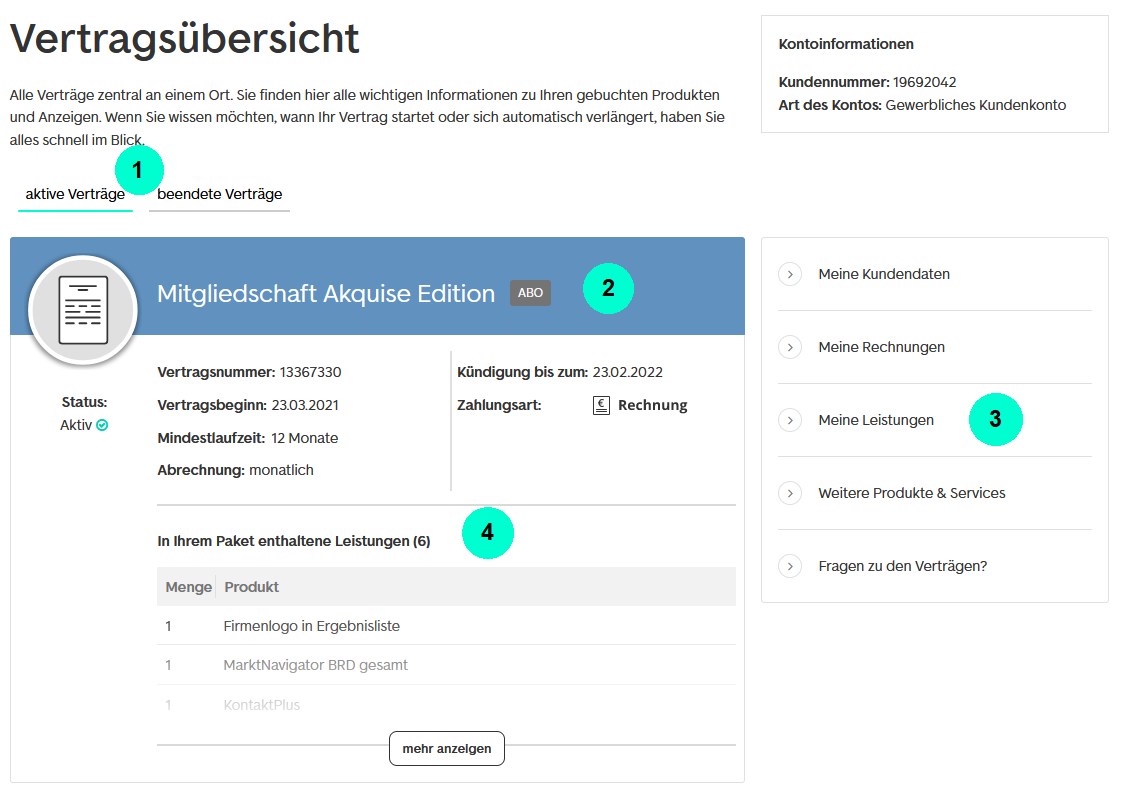The height and width of the screenshot is (797, 1126).
Task: Expand chevron beside Fragen zu den Verträgen
Action: click(790, 566)
